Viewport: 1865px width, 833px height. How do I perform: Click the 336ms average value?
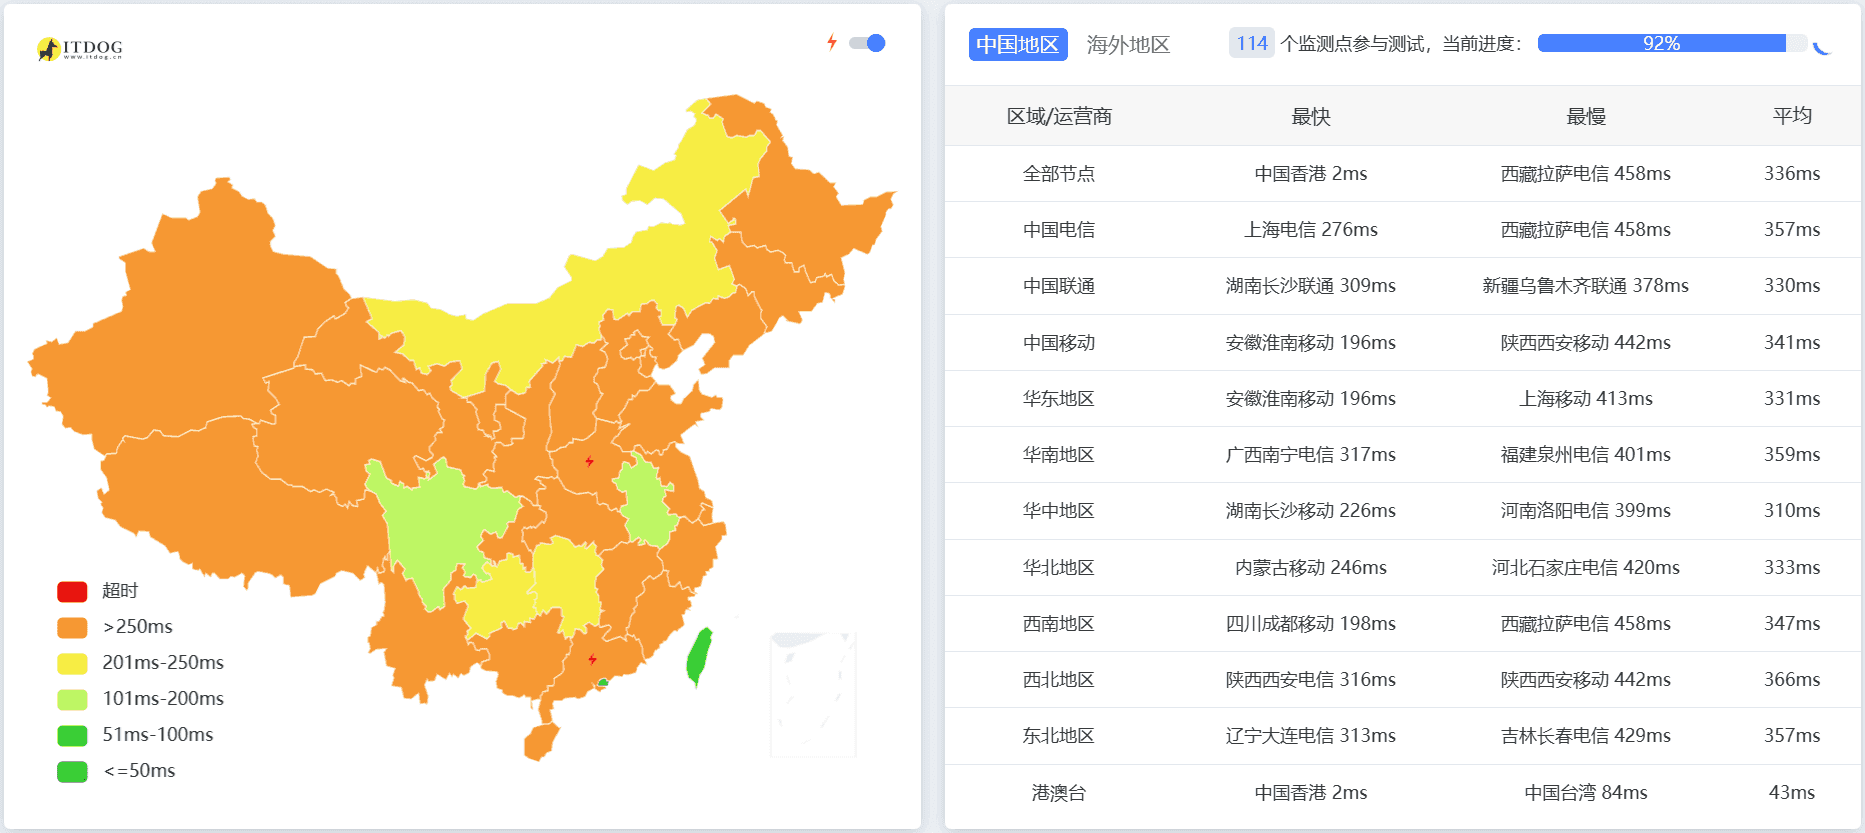pyautogui.click(x=1792, y=173)
